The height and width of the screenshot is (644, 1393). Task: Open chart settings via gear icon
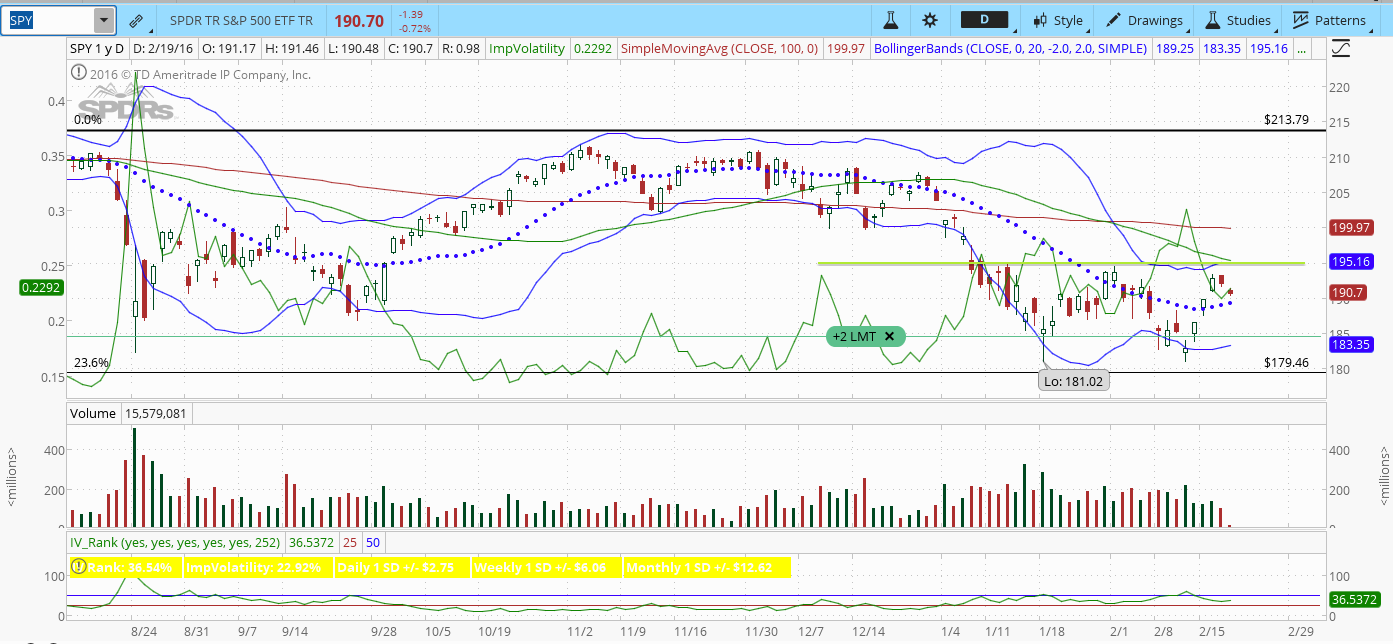930,20
